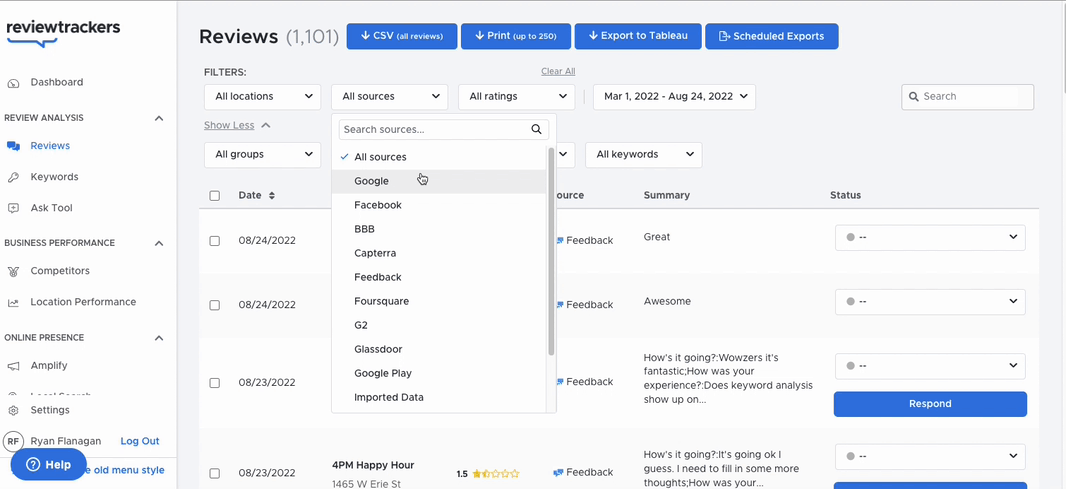1066x489 pixels.
Task: Check the box for the 4PM Happy Hour row
Action: 215,473
